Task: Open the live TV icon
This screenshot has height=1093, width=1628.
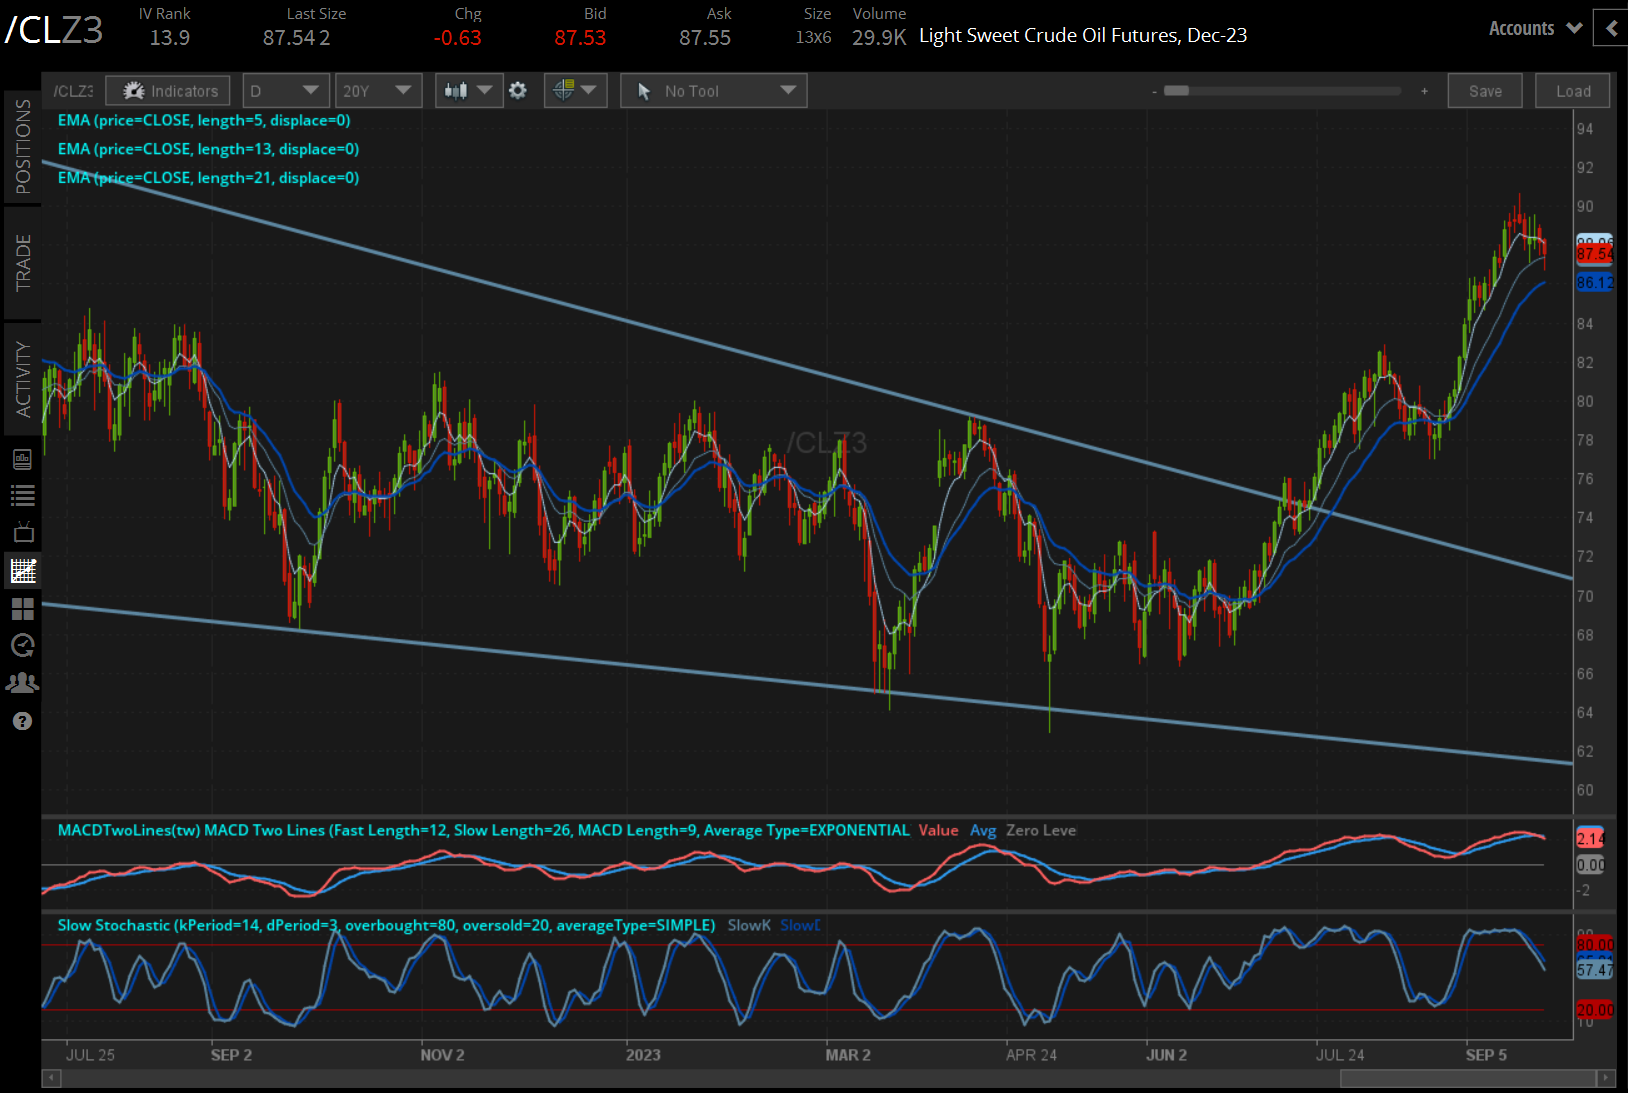Action: click(22, 532)
